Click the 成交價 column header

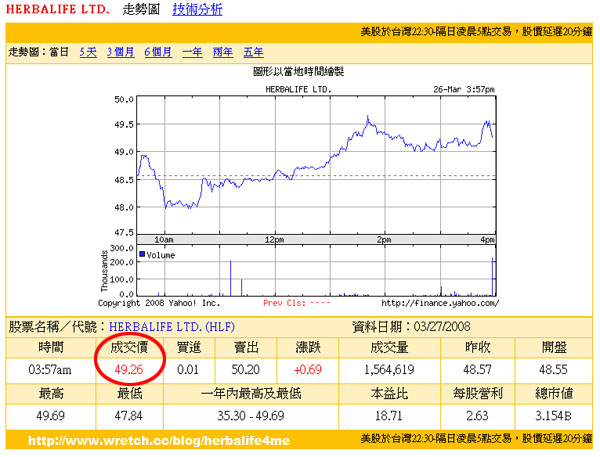[129, 348]
